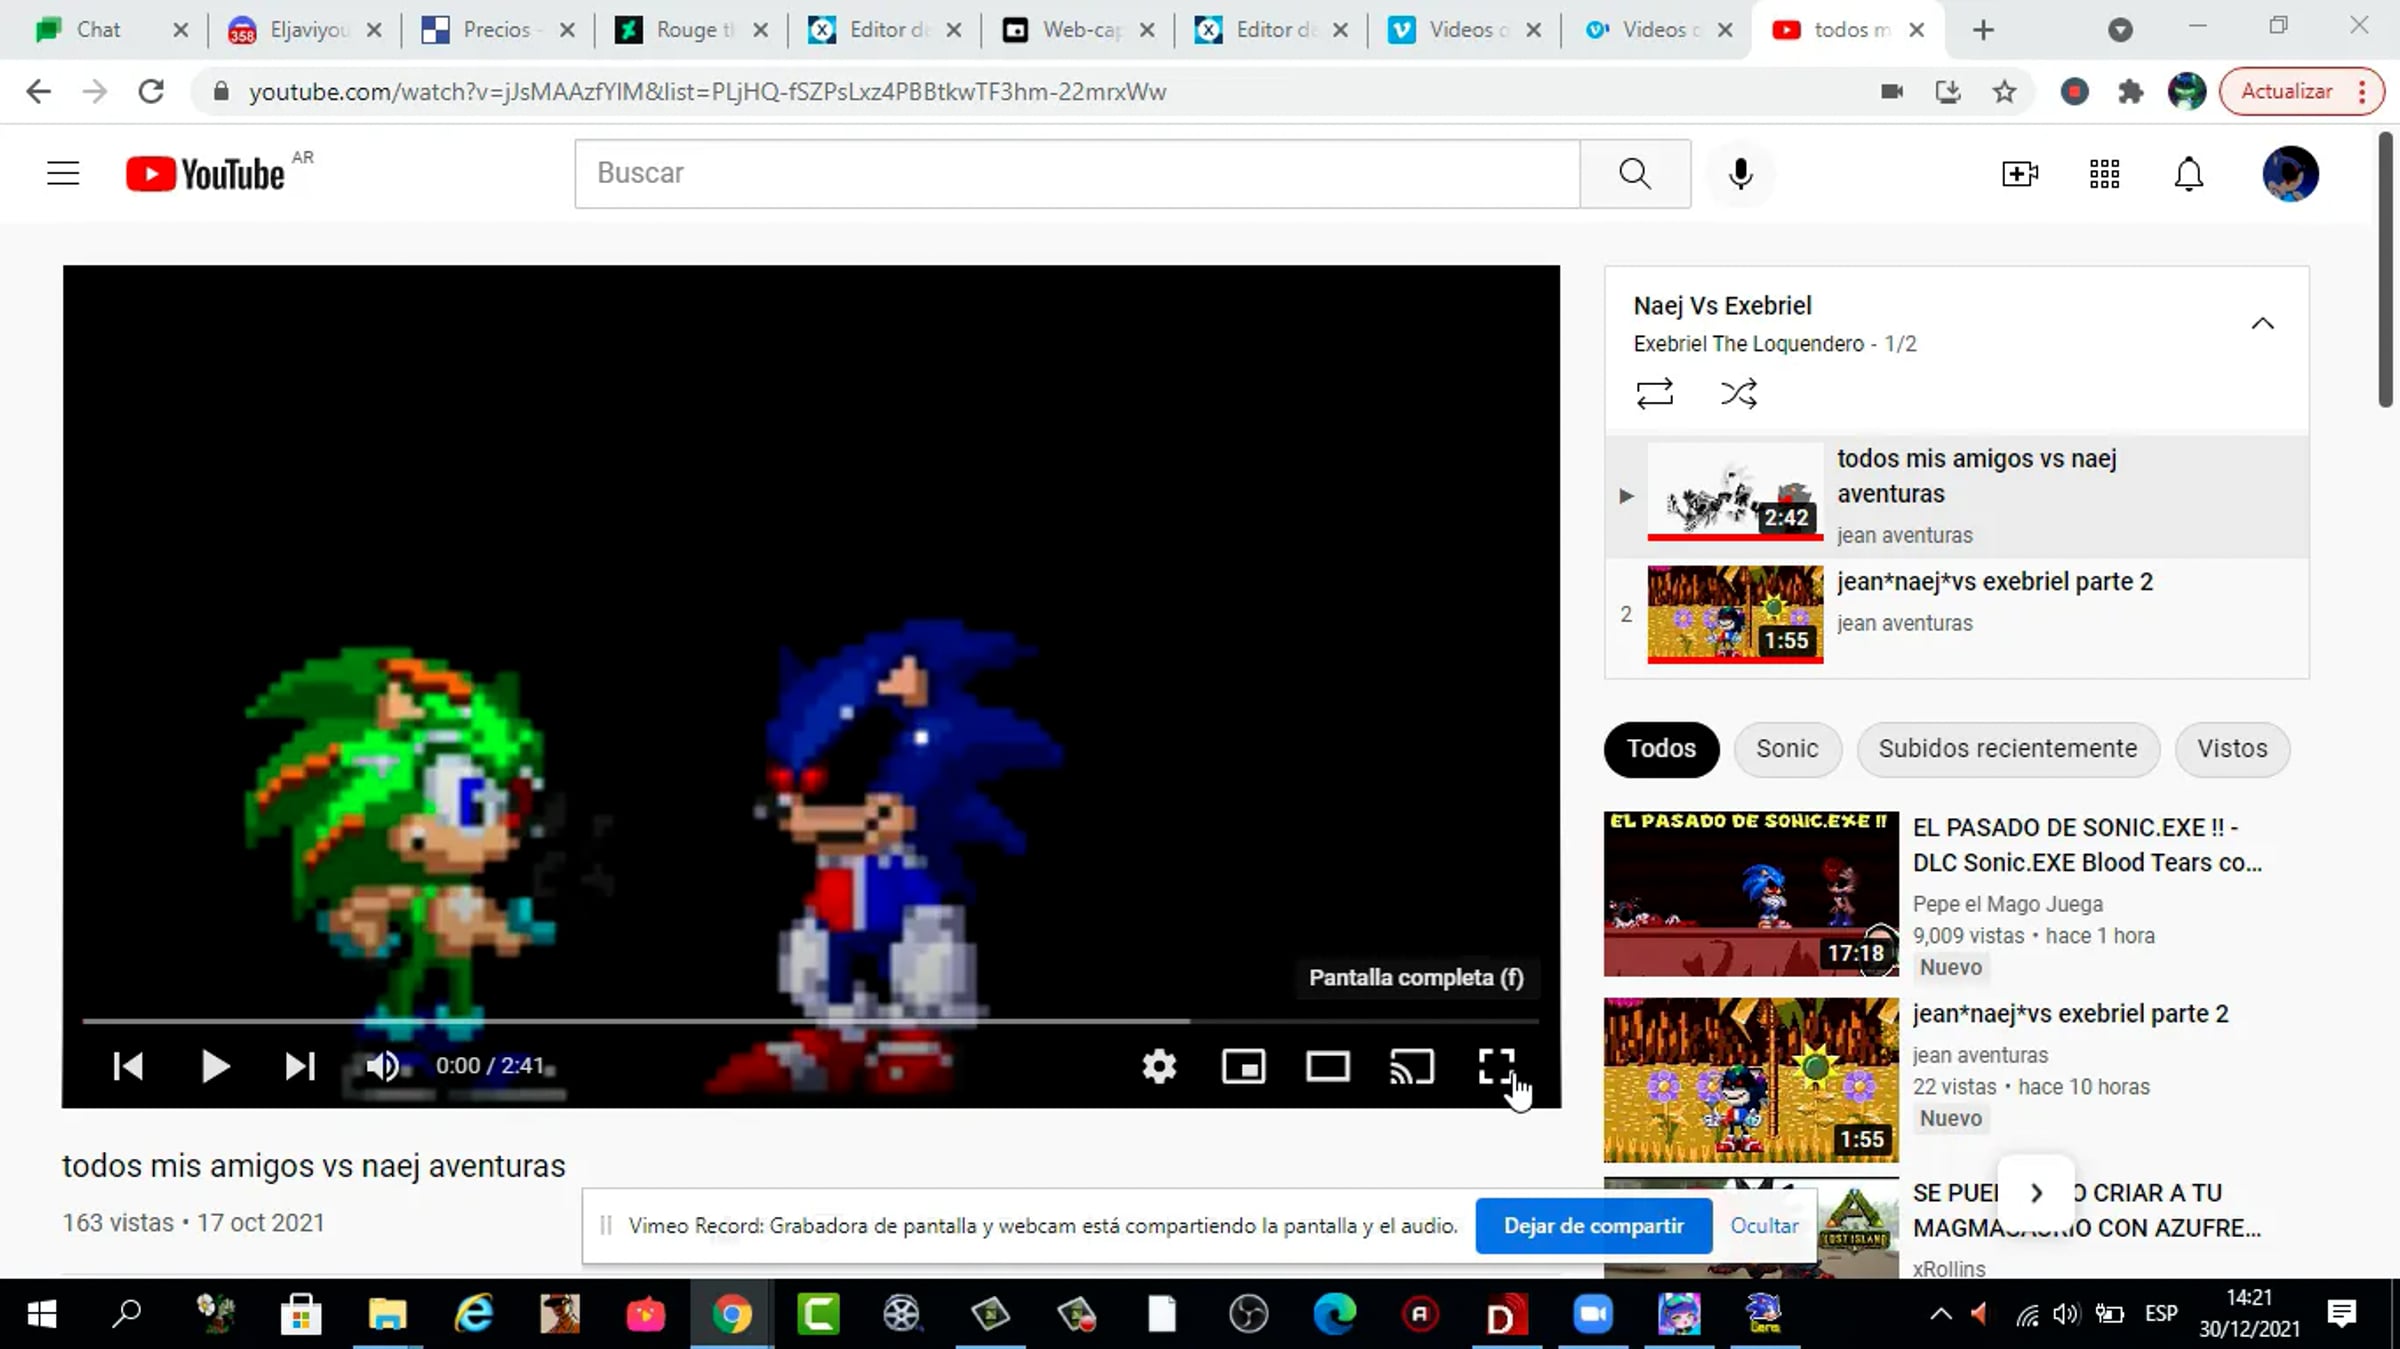Screen dimensions: 2400x1349
Task: Open the notifications bell
Action: point(2188,174)
